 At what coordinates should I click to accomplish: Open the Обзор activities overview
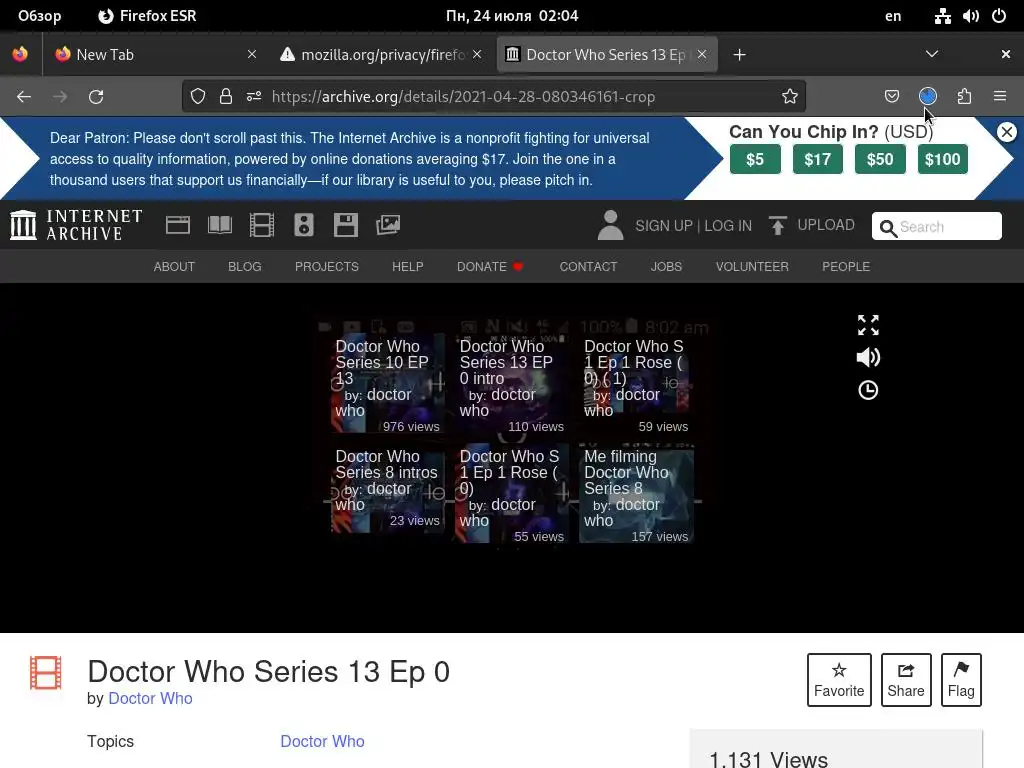(40, 16)
